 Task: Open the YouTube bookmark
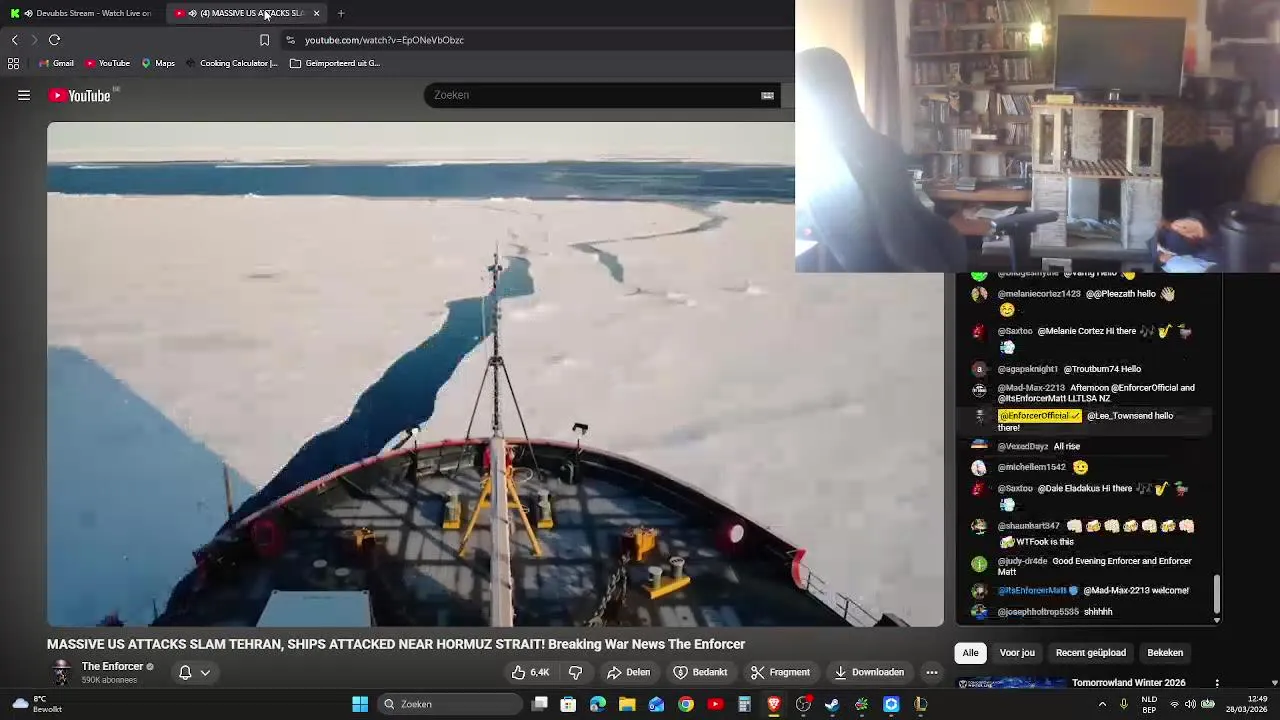point(107,63)
